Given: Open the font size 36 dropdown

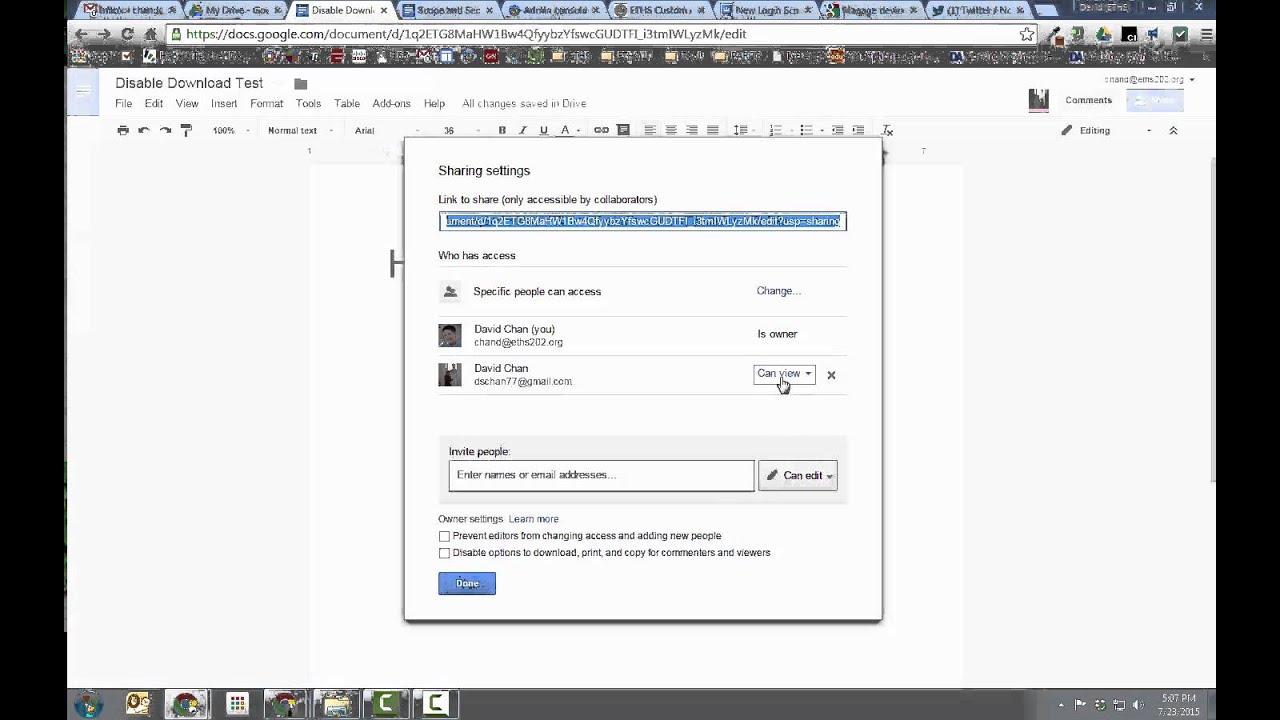Looking at the screenshot, I should [x=462, y=130].
